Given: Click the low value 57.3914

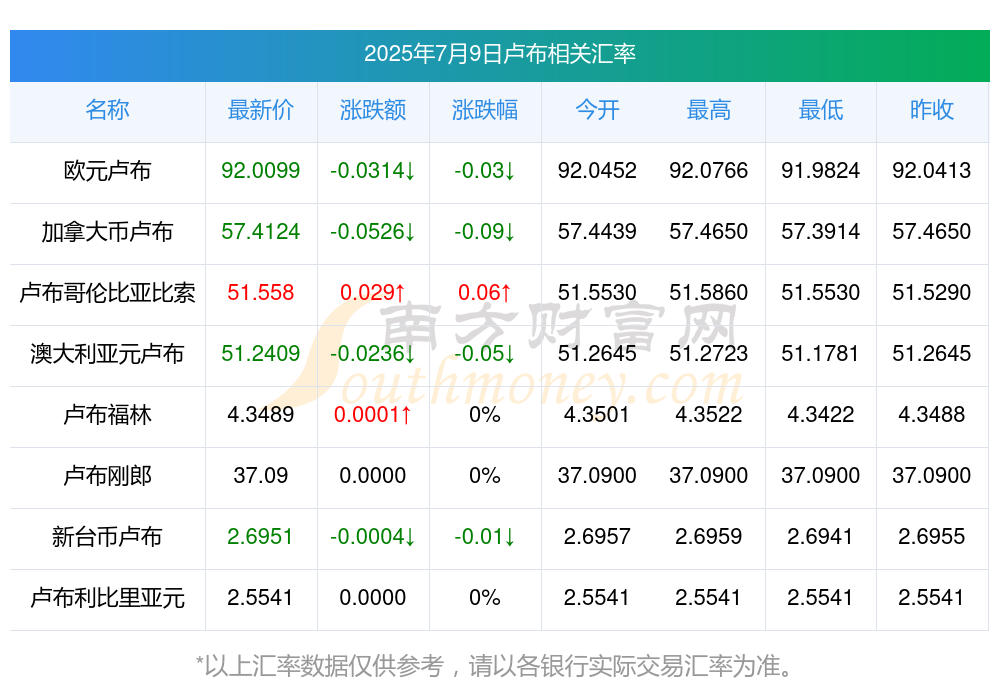Looking at the screenshot, I should [821, 231].
